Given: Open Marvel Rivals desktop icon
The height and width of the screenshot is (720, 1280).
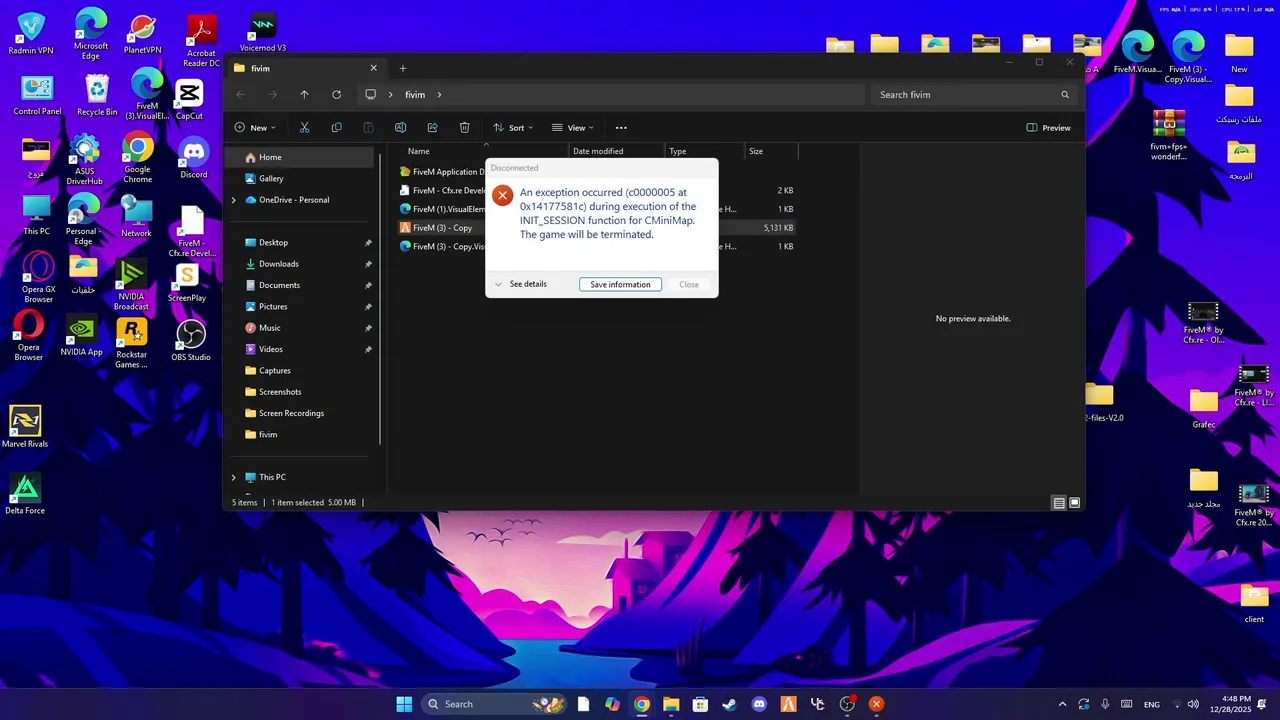Looking at the screenshot, I should click(25, 426).
